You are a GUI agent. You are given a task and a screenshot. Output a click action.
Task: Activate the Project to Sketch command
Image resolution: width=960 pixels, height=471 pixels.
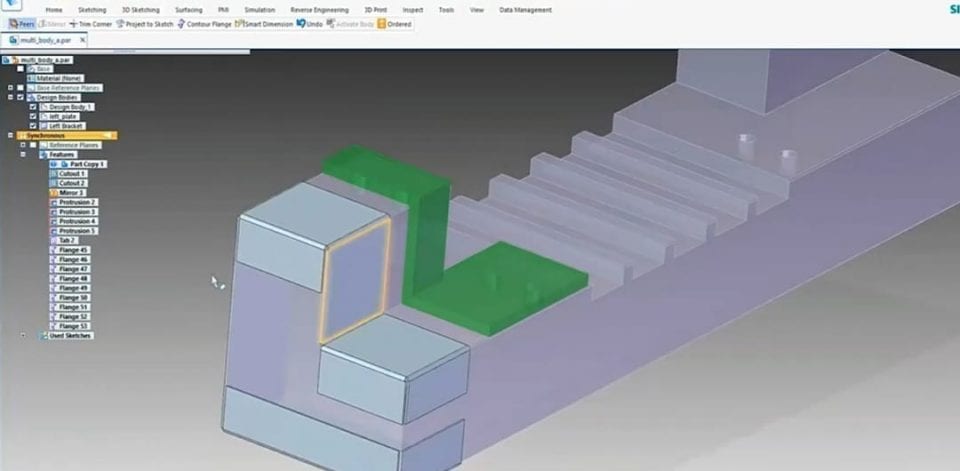click(x=145, y=24)
